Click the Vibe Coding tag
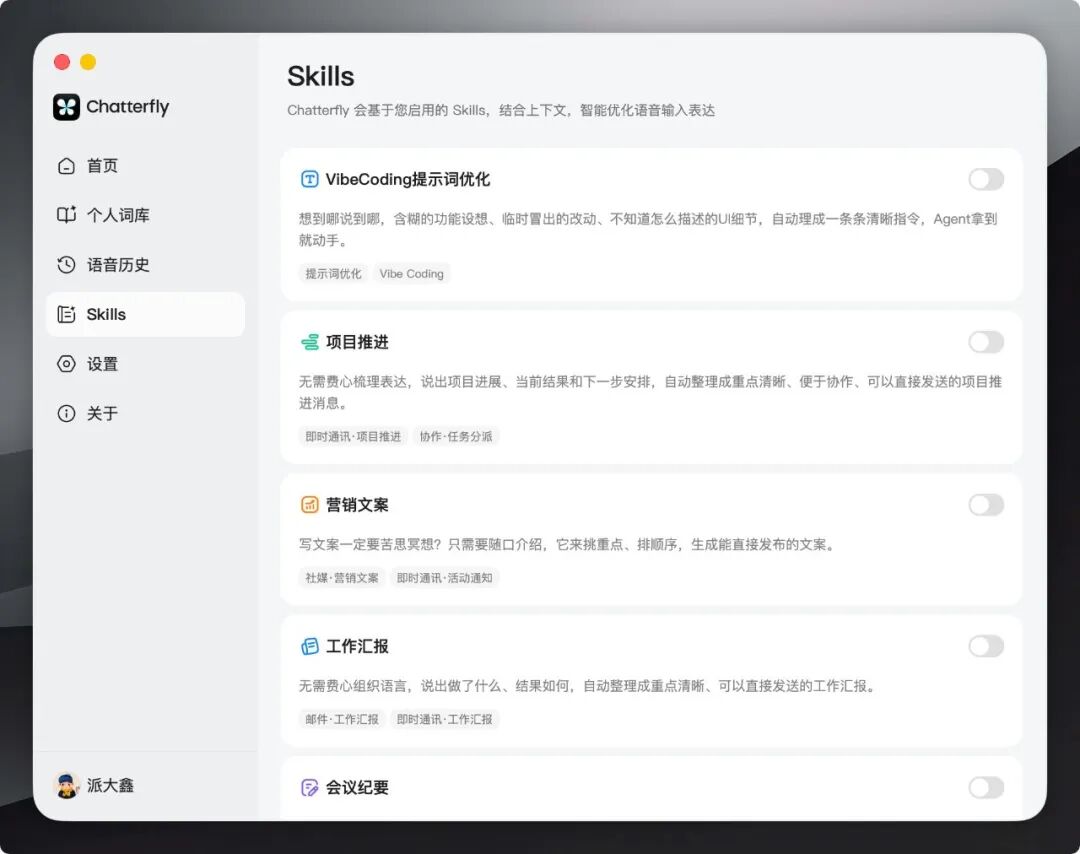Screen dimensions: 1080x854 [x=411, y=273]
